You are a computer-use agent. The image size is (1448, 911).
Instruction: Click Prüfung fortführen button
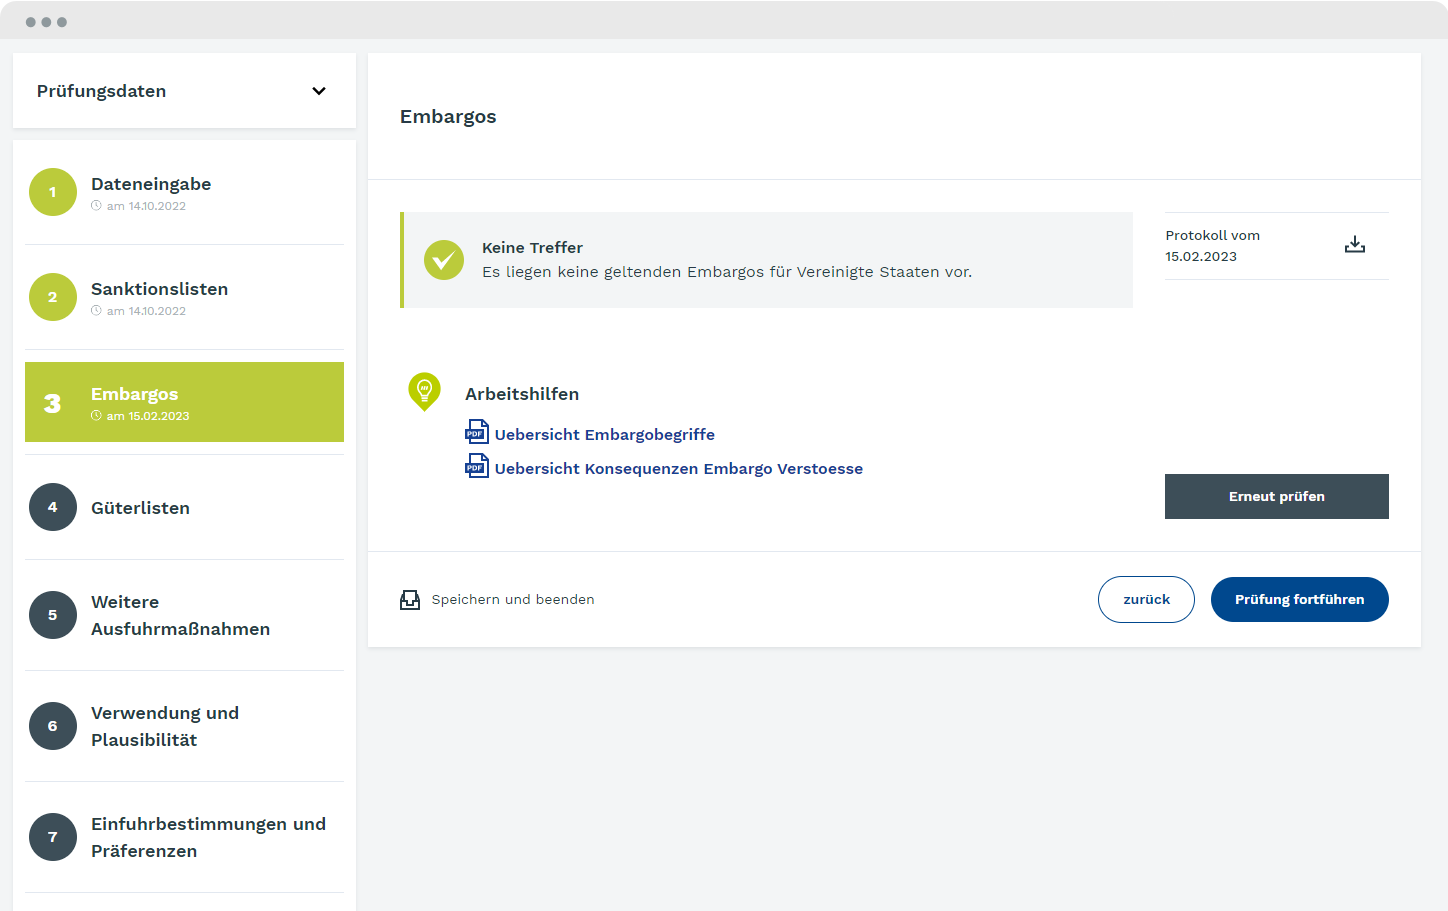[1299, 600]
